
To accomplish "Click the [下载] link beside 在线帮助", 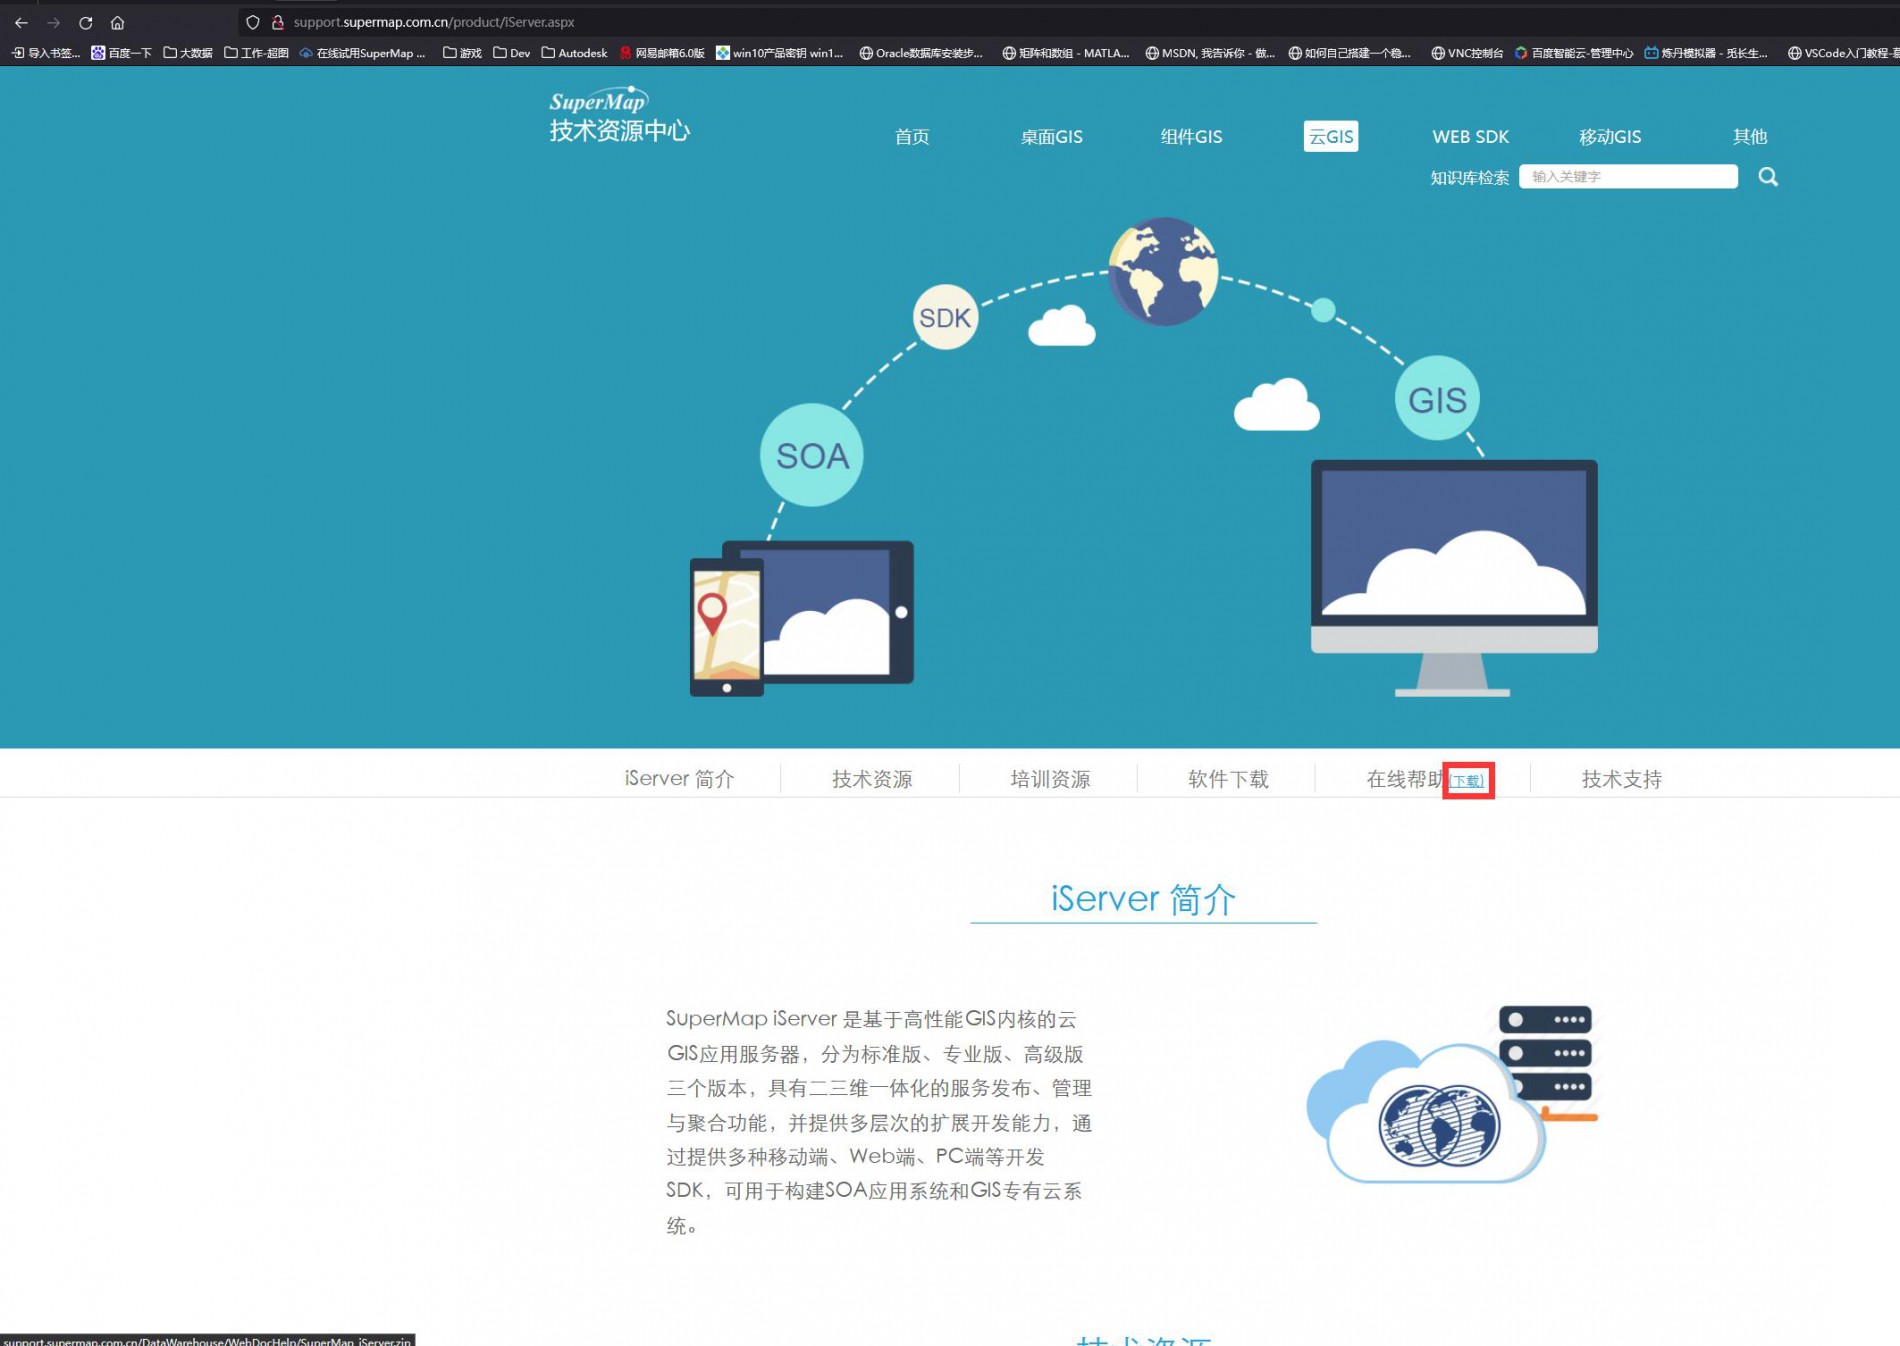I will [x=1467, y=781].
